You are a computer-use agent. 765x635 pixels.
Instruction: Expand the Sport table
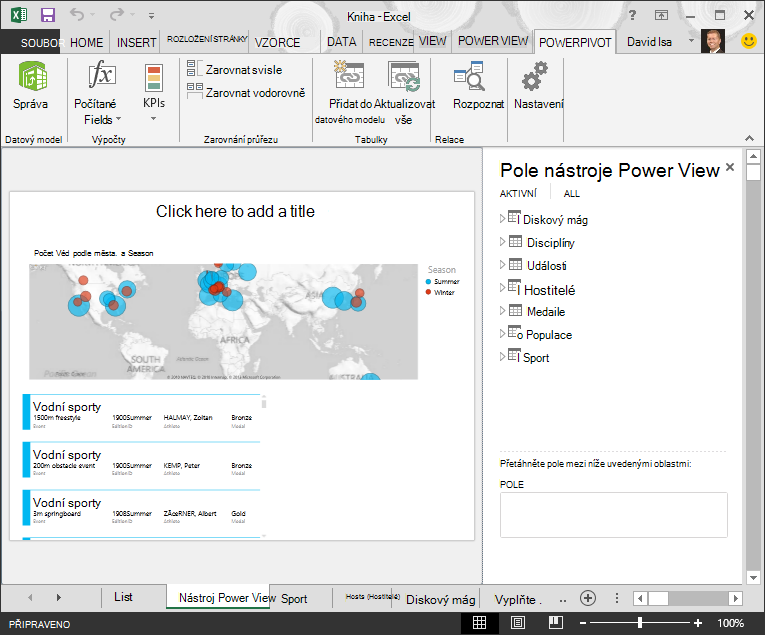[503, 357]
